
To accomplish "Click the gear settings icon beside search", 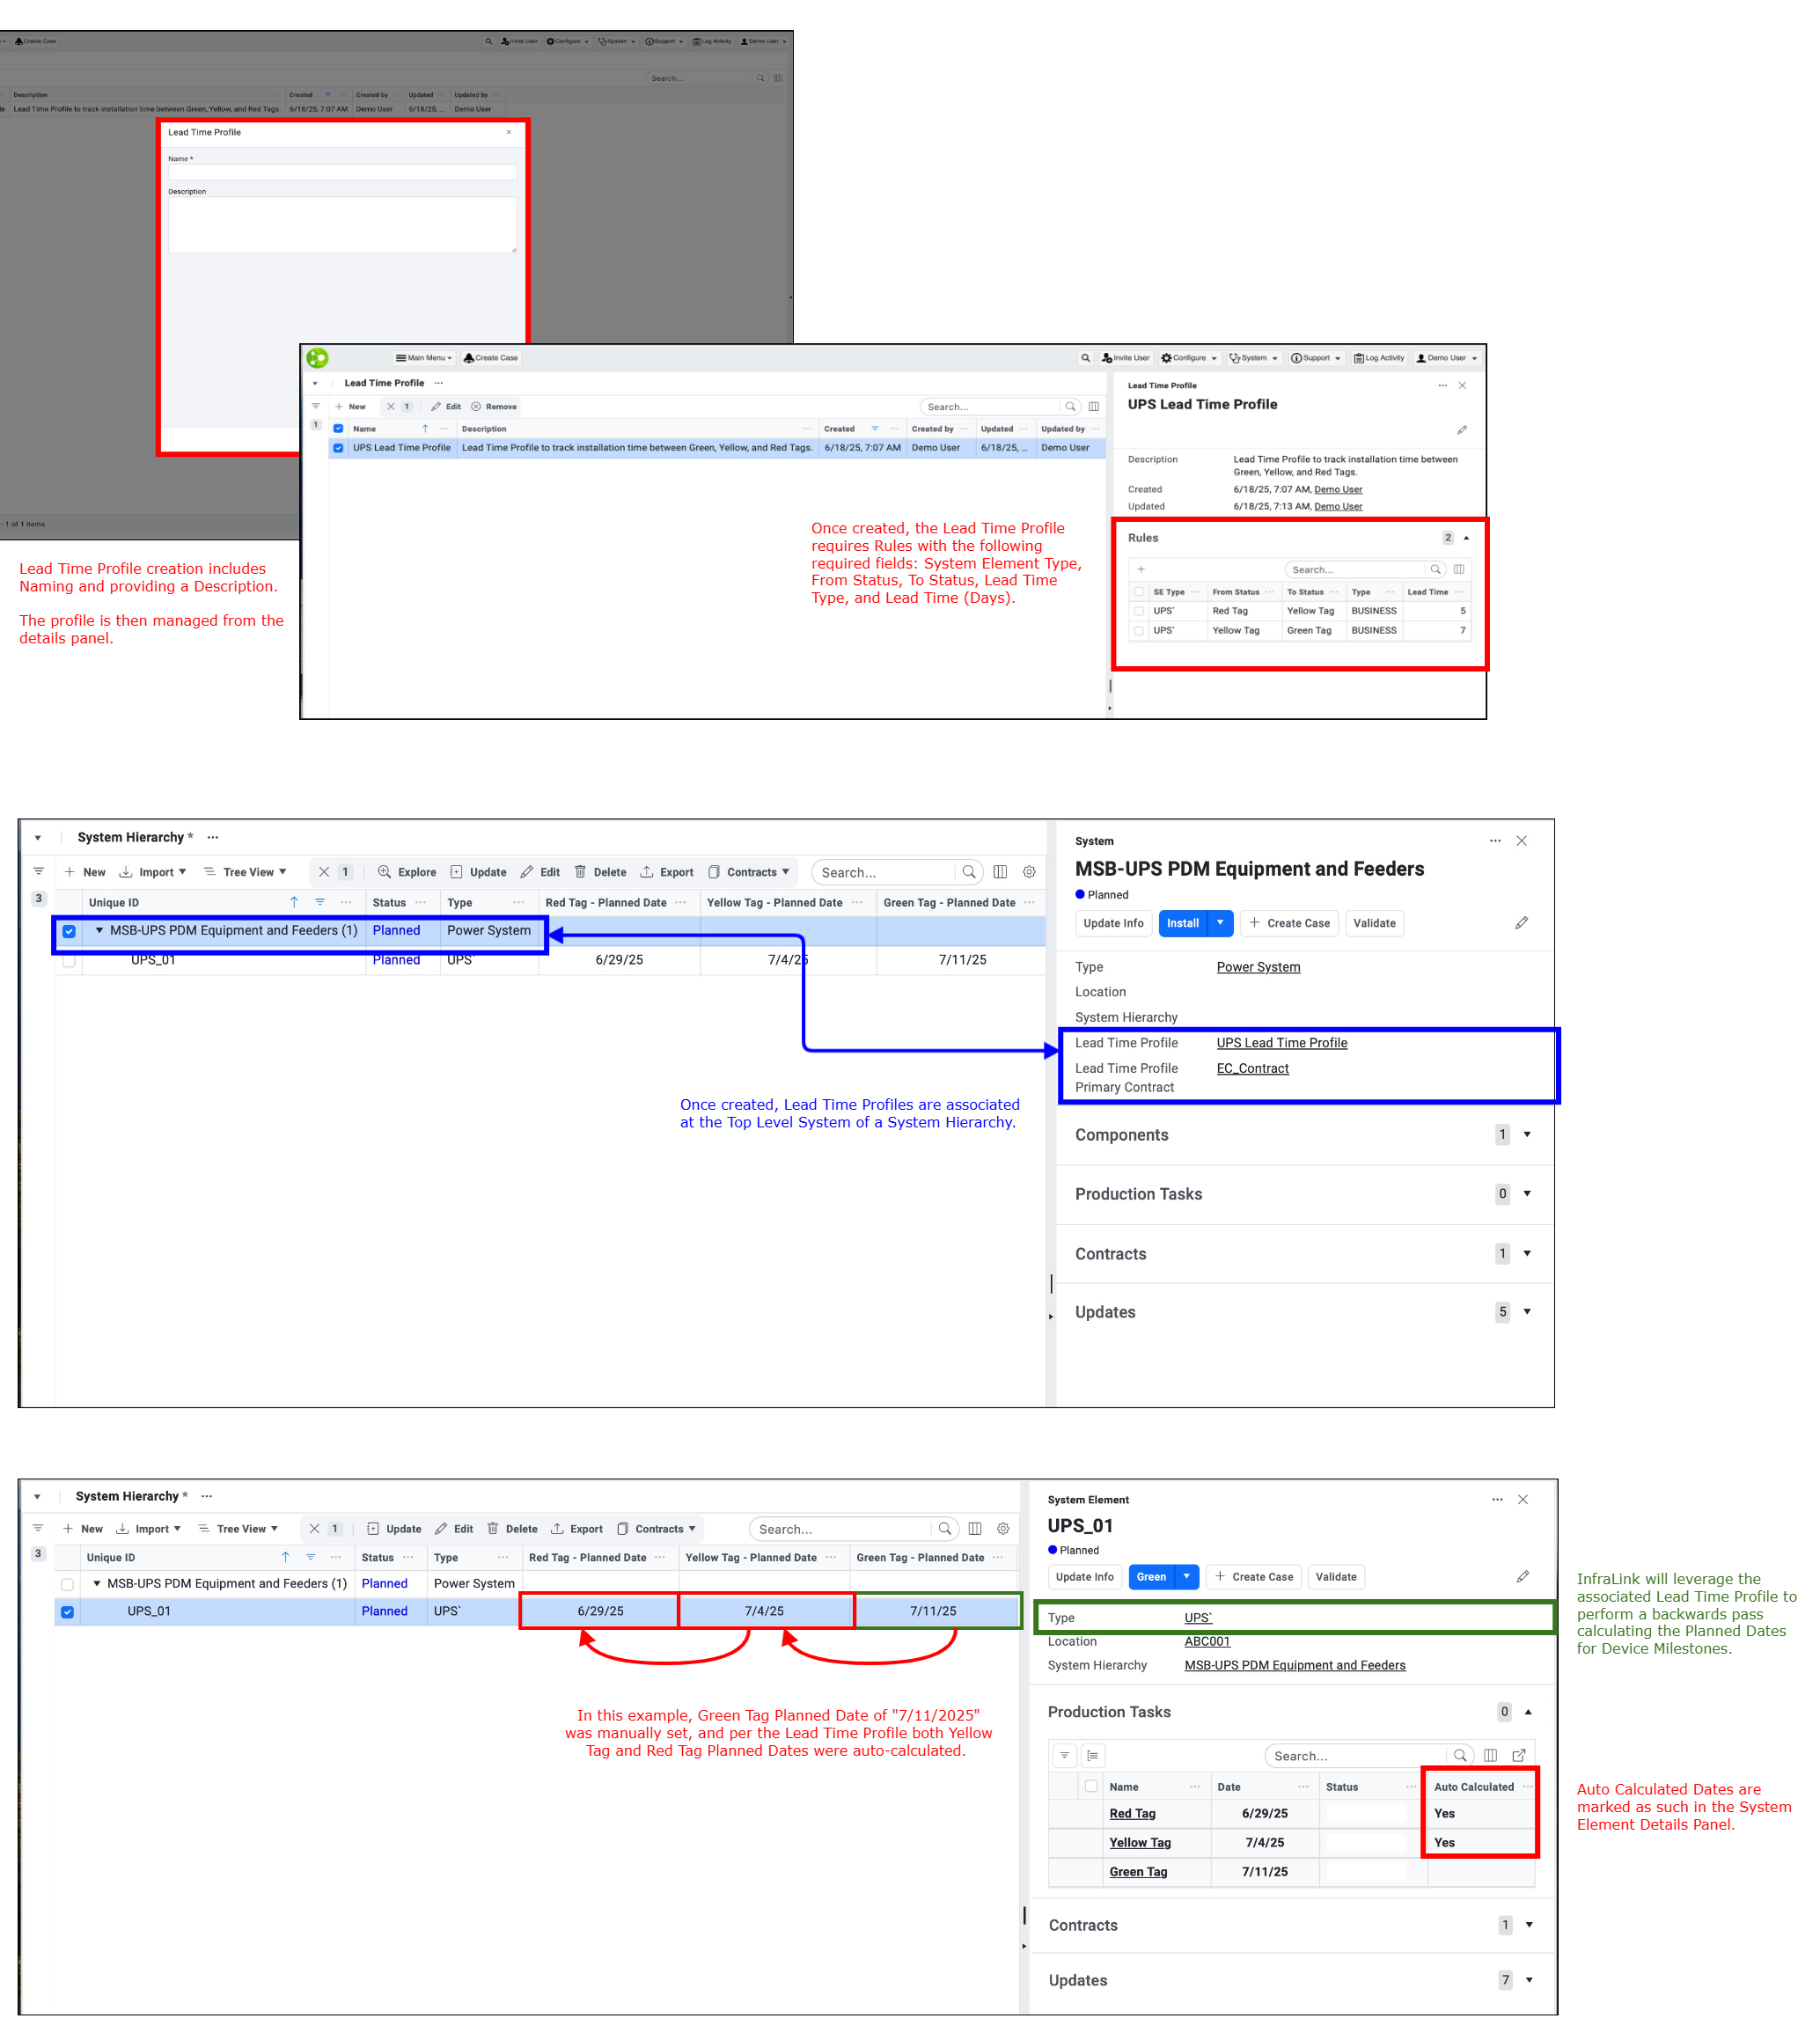I will coord(1028,871).
